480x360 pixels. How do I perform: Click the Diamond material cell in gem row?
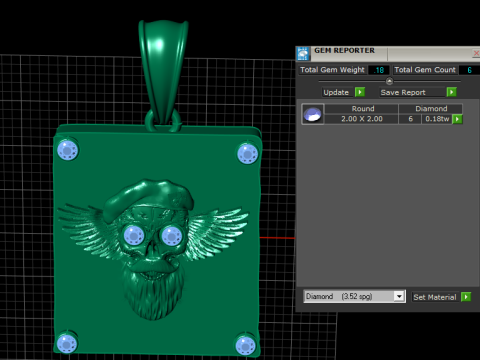click(x=431, y=109)
